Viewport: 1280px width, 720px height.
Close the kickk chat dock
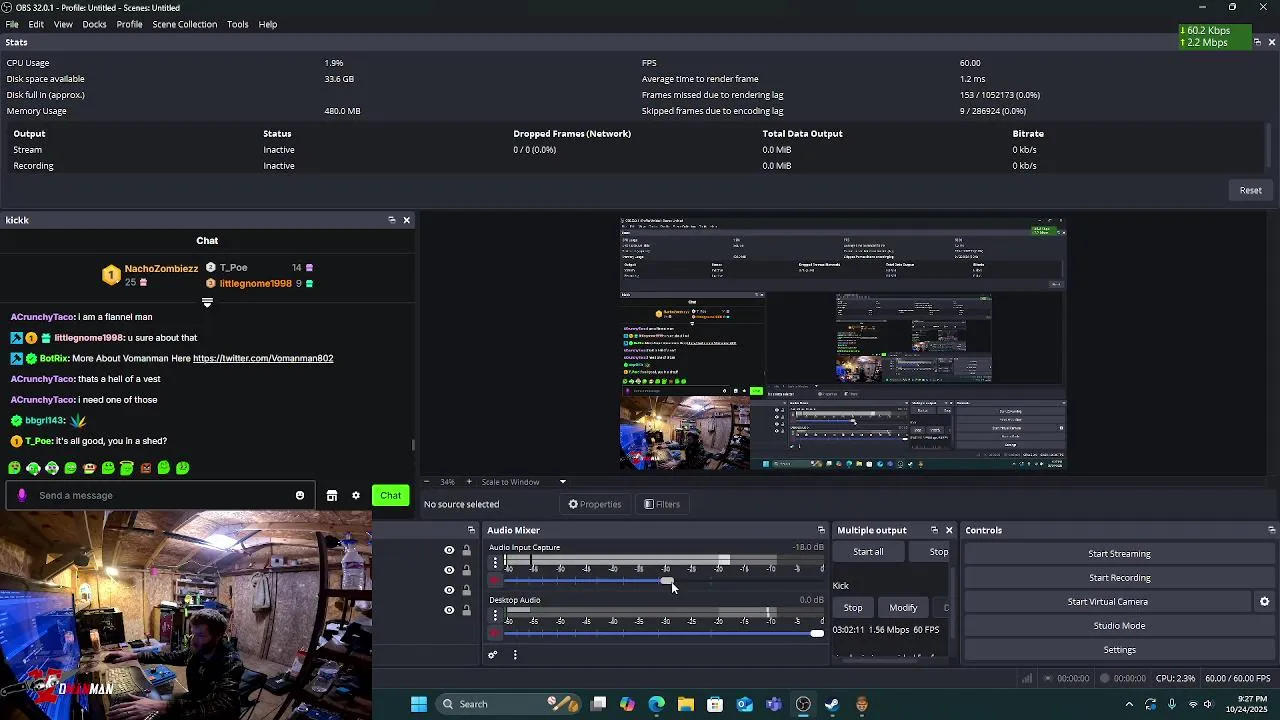[x=406, y=220]
